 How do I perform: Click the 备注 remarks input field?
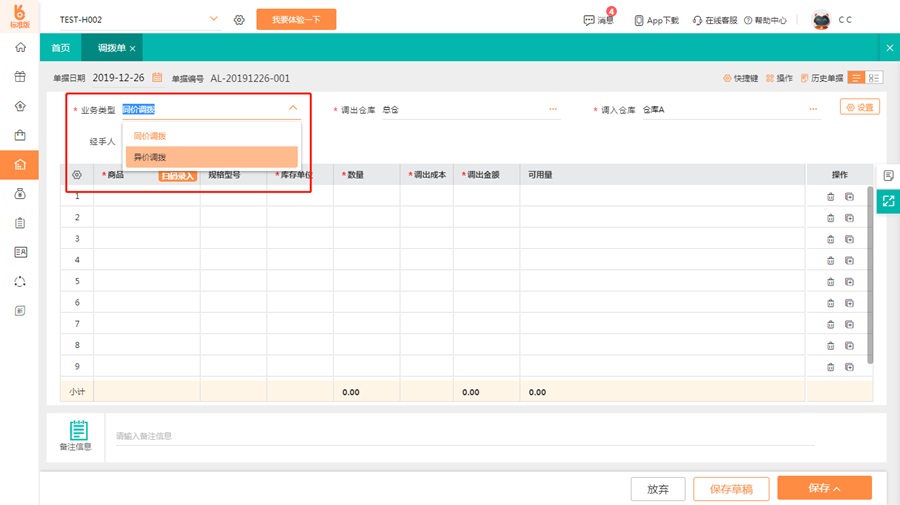[465, 436]
